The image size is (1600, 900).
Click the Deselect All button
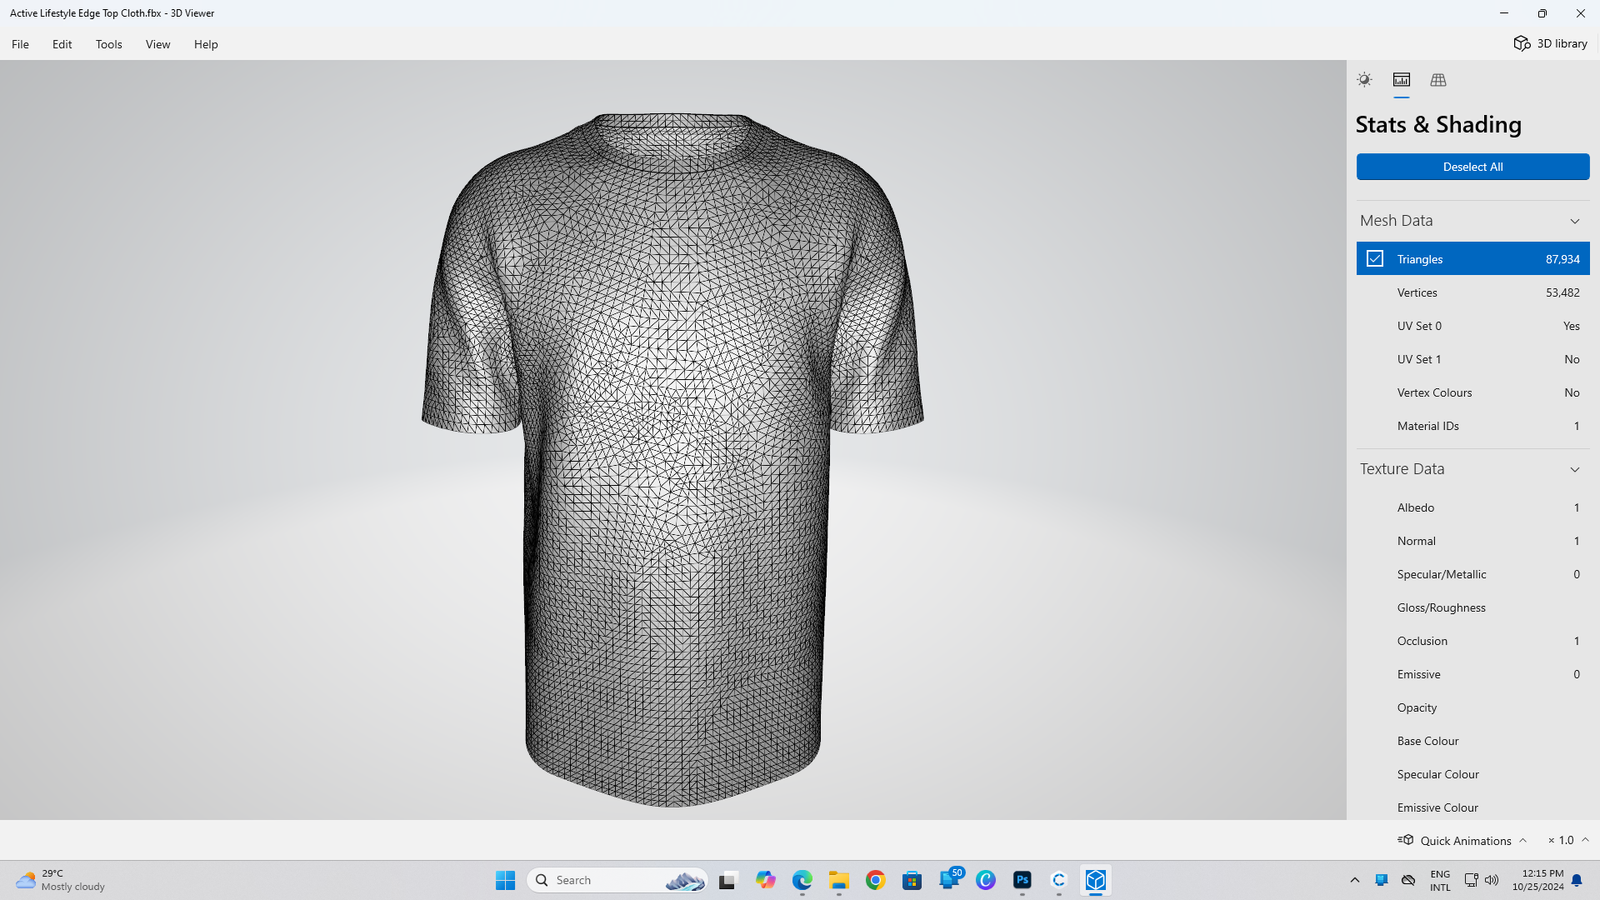click(x=1473, y=167)
